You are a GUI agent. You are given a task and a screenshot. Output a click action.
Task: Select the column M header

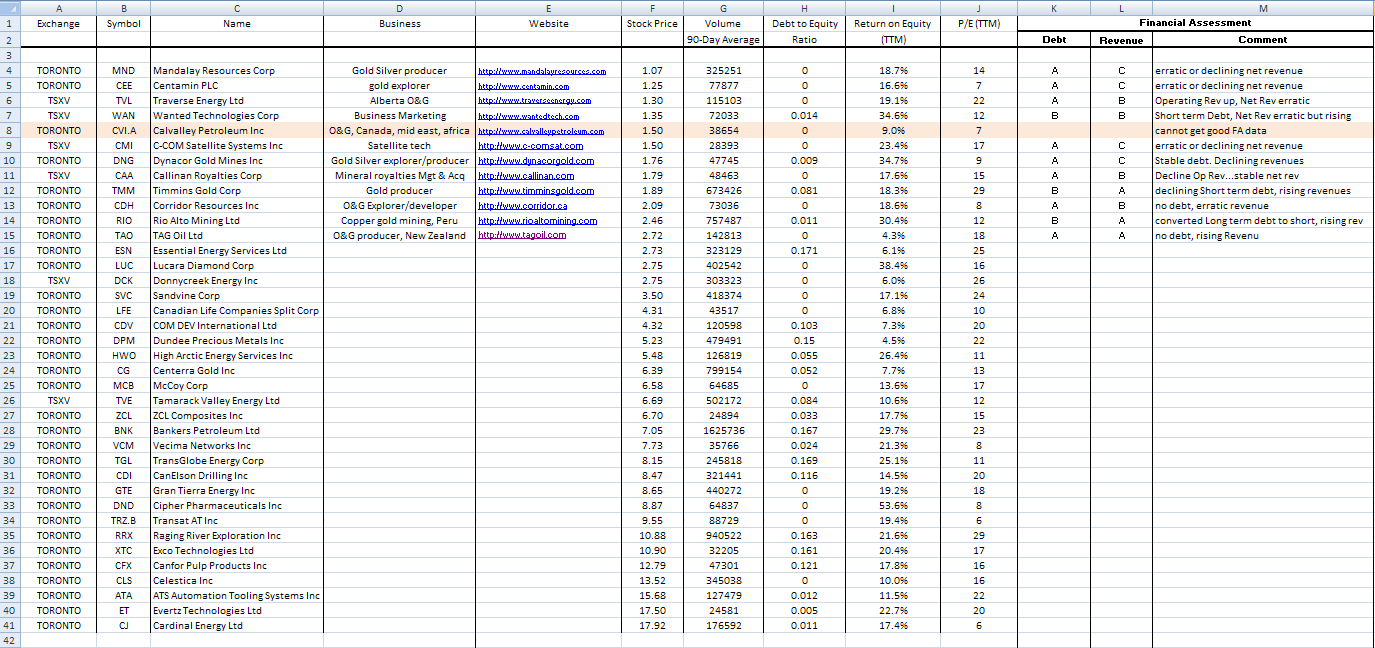1263,7
